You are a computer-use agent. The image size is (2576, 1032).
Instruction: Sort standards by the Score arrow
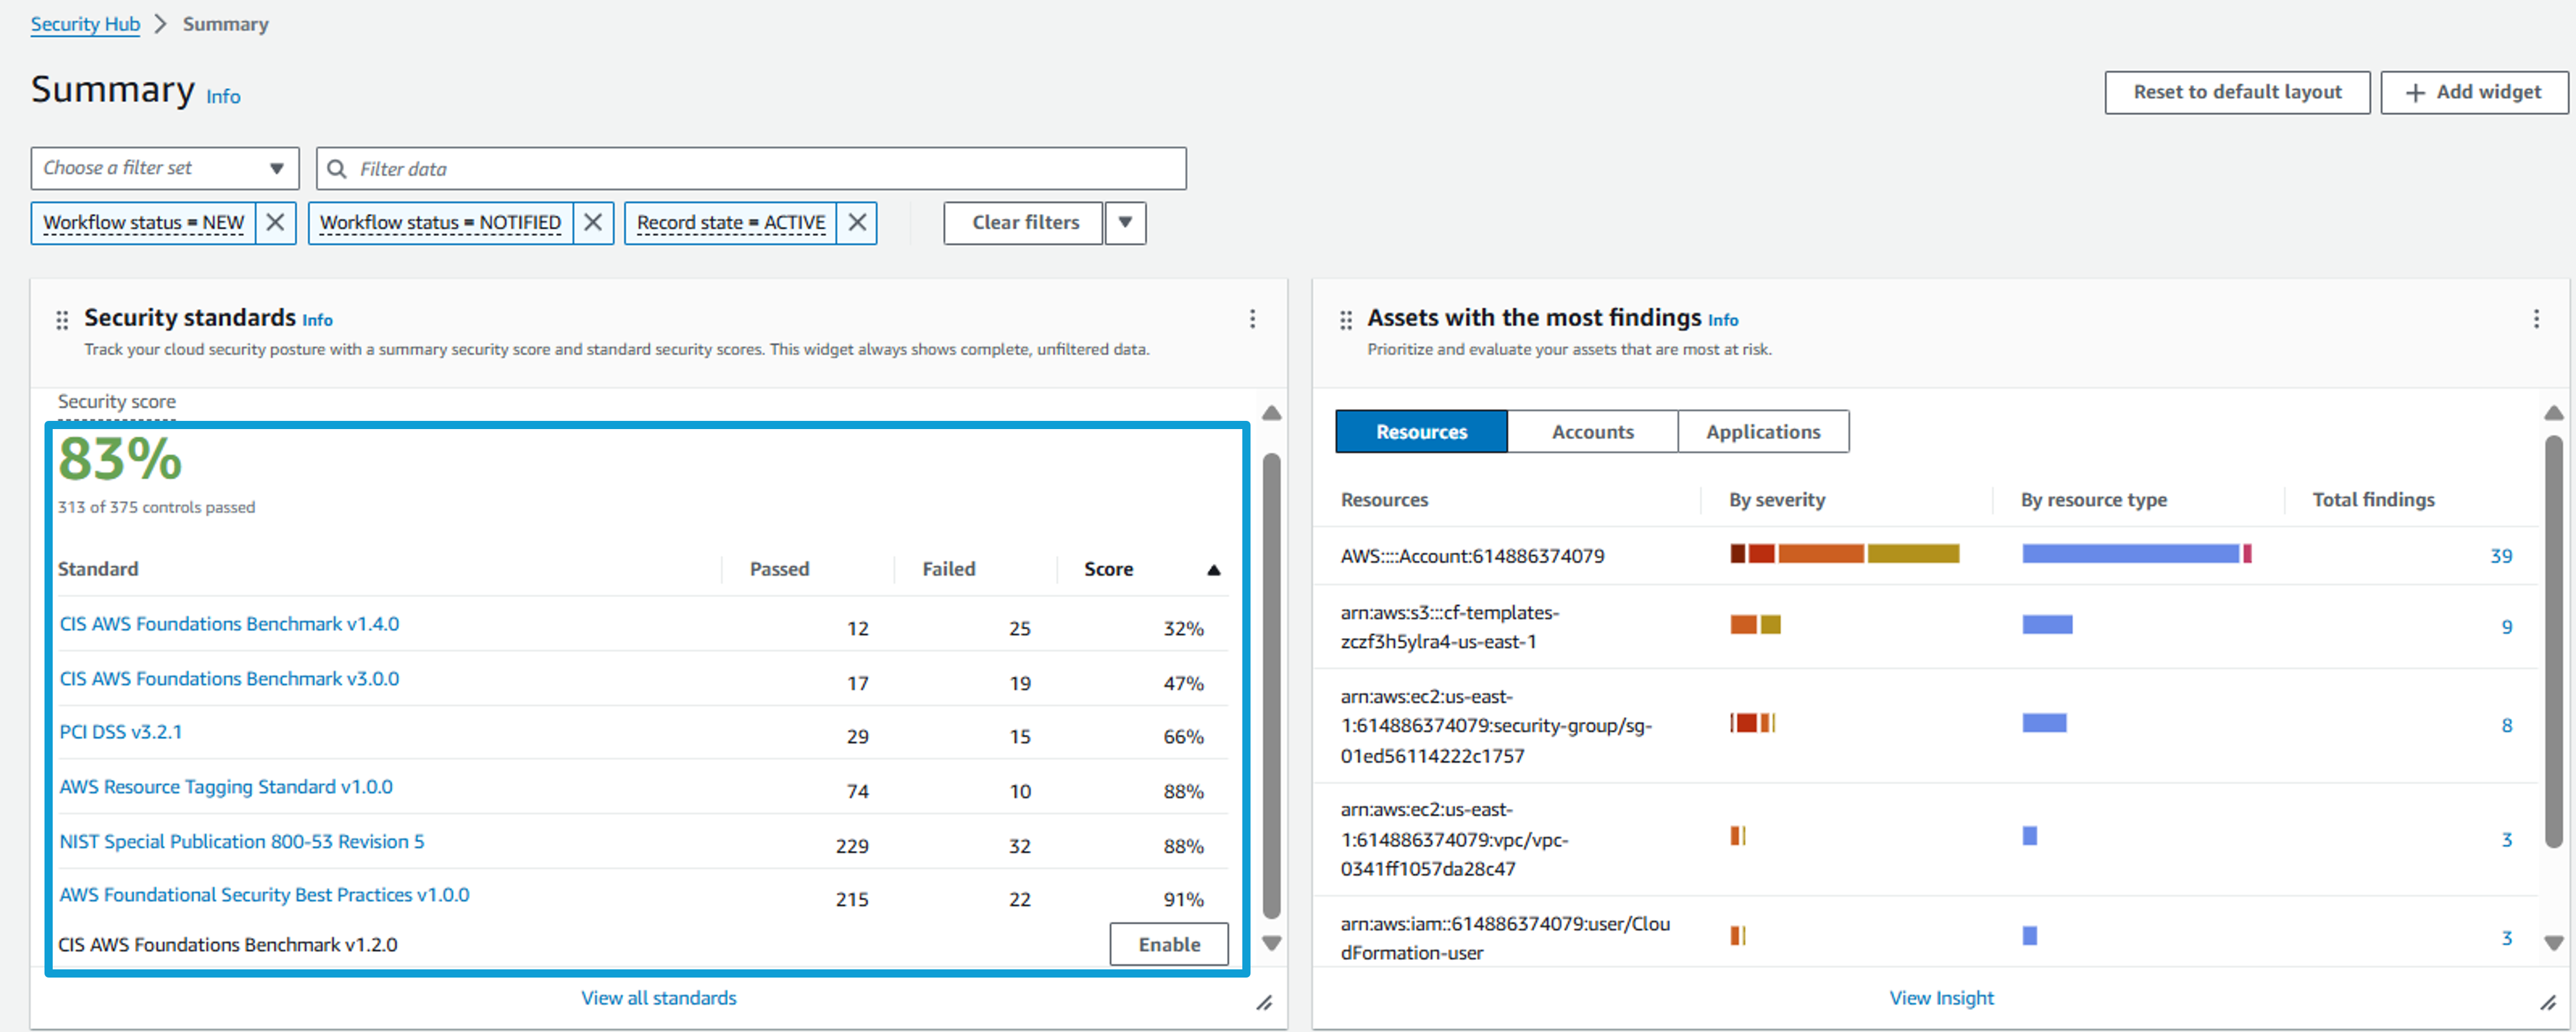[x=1213, y=570]
